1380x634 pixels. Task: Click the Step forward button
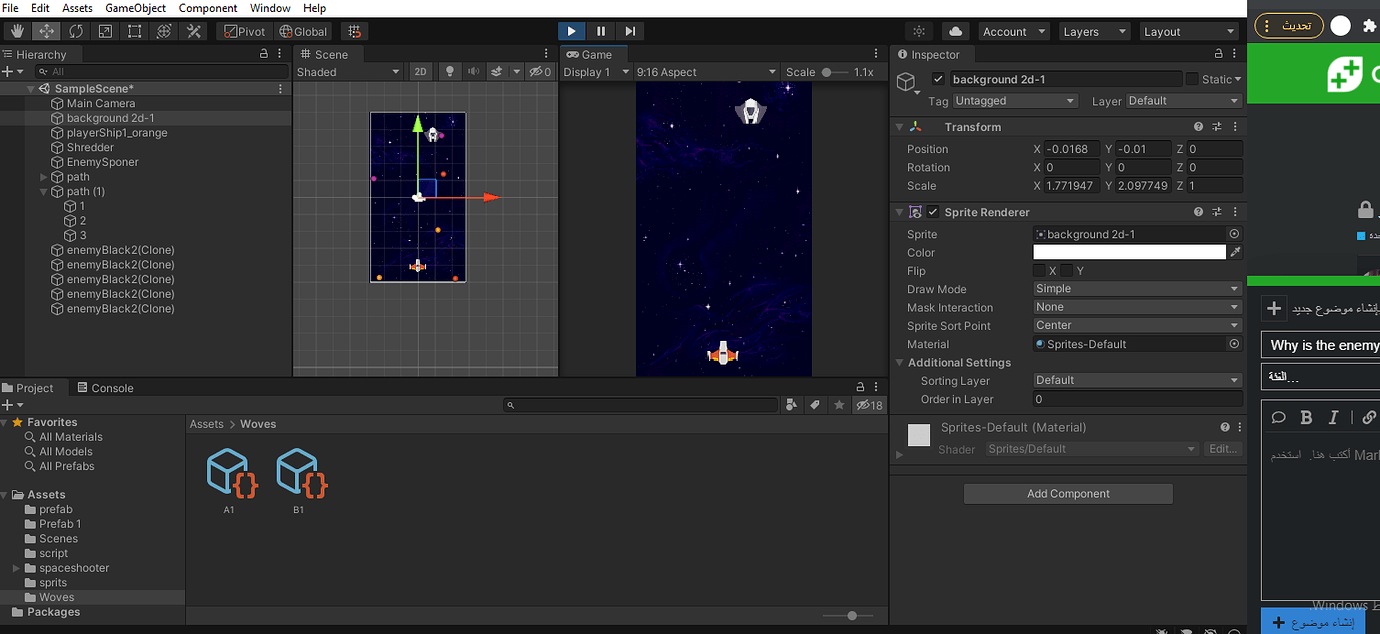(x=630, y=32)
